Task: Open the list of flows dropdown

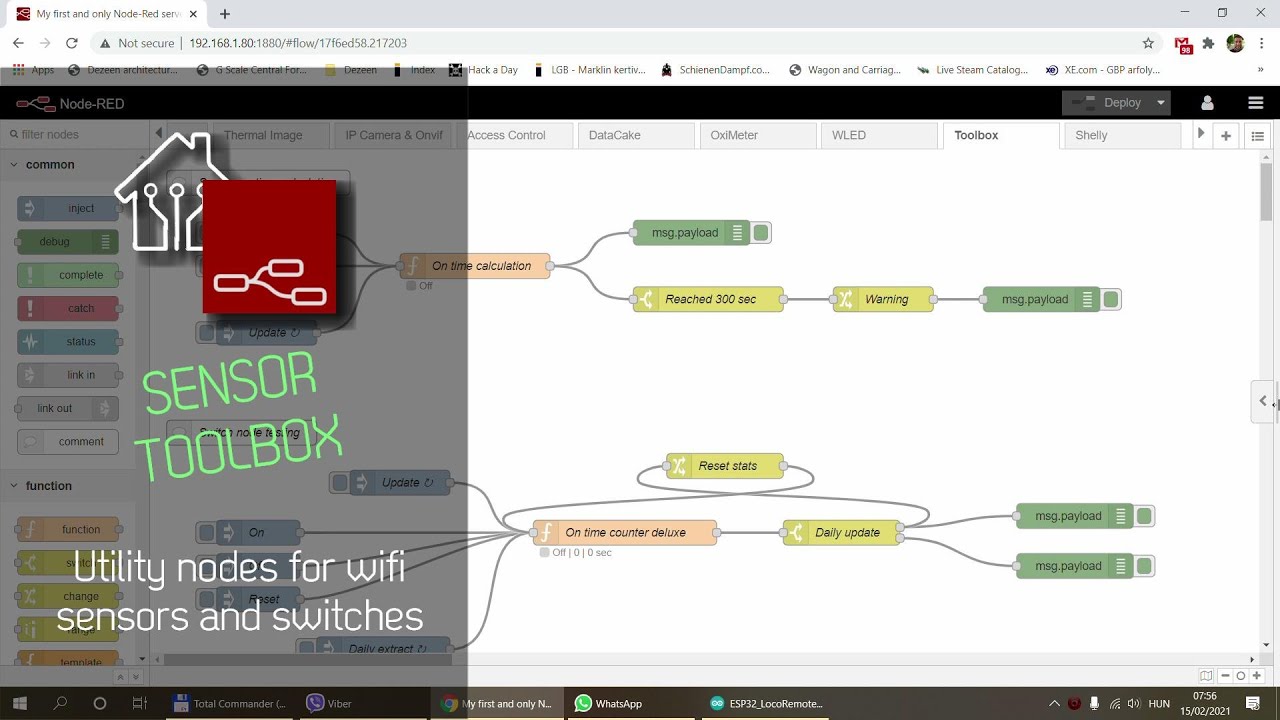Action: [x=1258, y=135]
